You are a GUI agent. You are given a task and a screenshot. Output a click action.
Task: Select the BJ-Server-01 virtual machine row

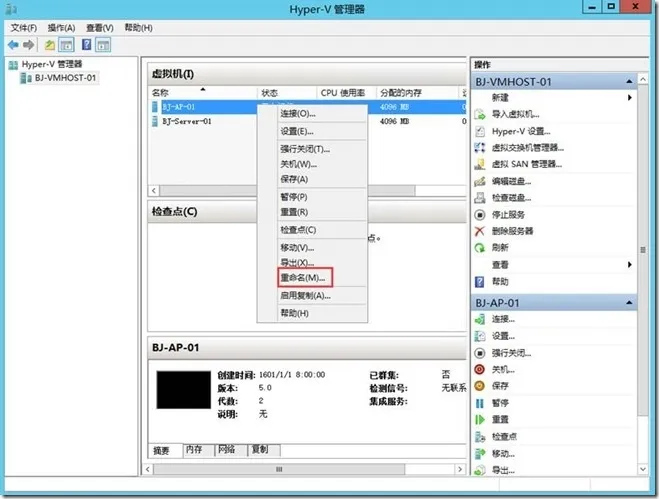click(308, 121)
